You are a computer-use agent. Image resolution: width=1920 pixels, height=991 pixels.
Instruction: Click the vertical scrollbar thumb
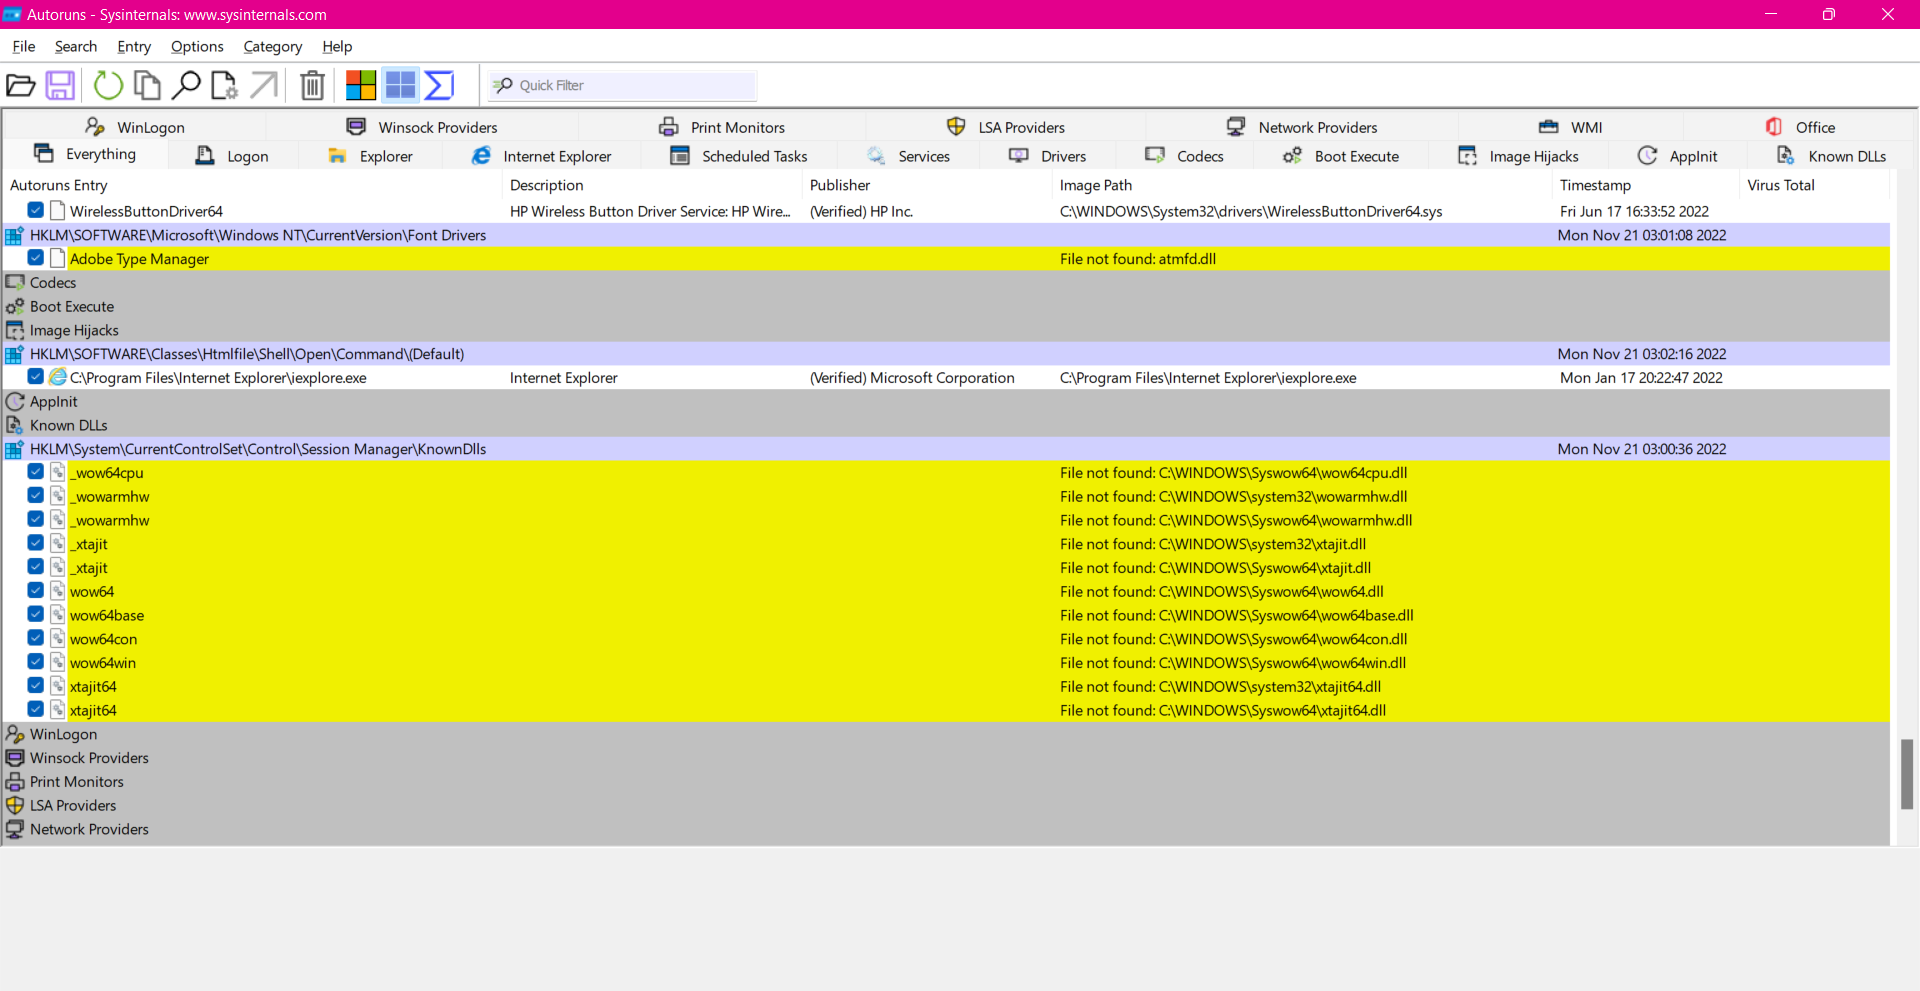point(1907,774)
